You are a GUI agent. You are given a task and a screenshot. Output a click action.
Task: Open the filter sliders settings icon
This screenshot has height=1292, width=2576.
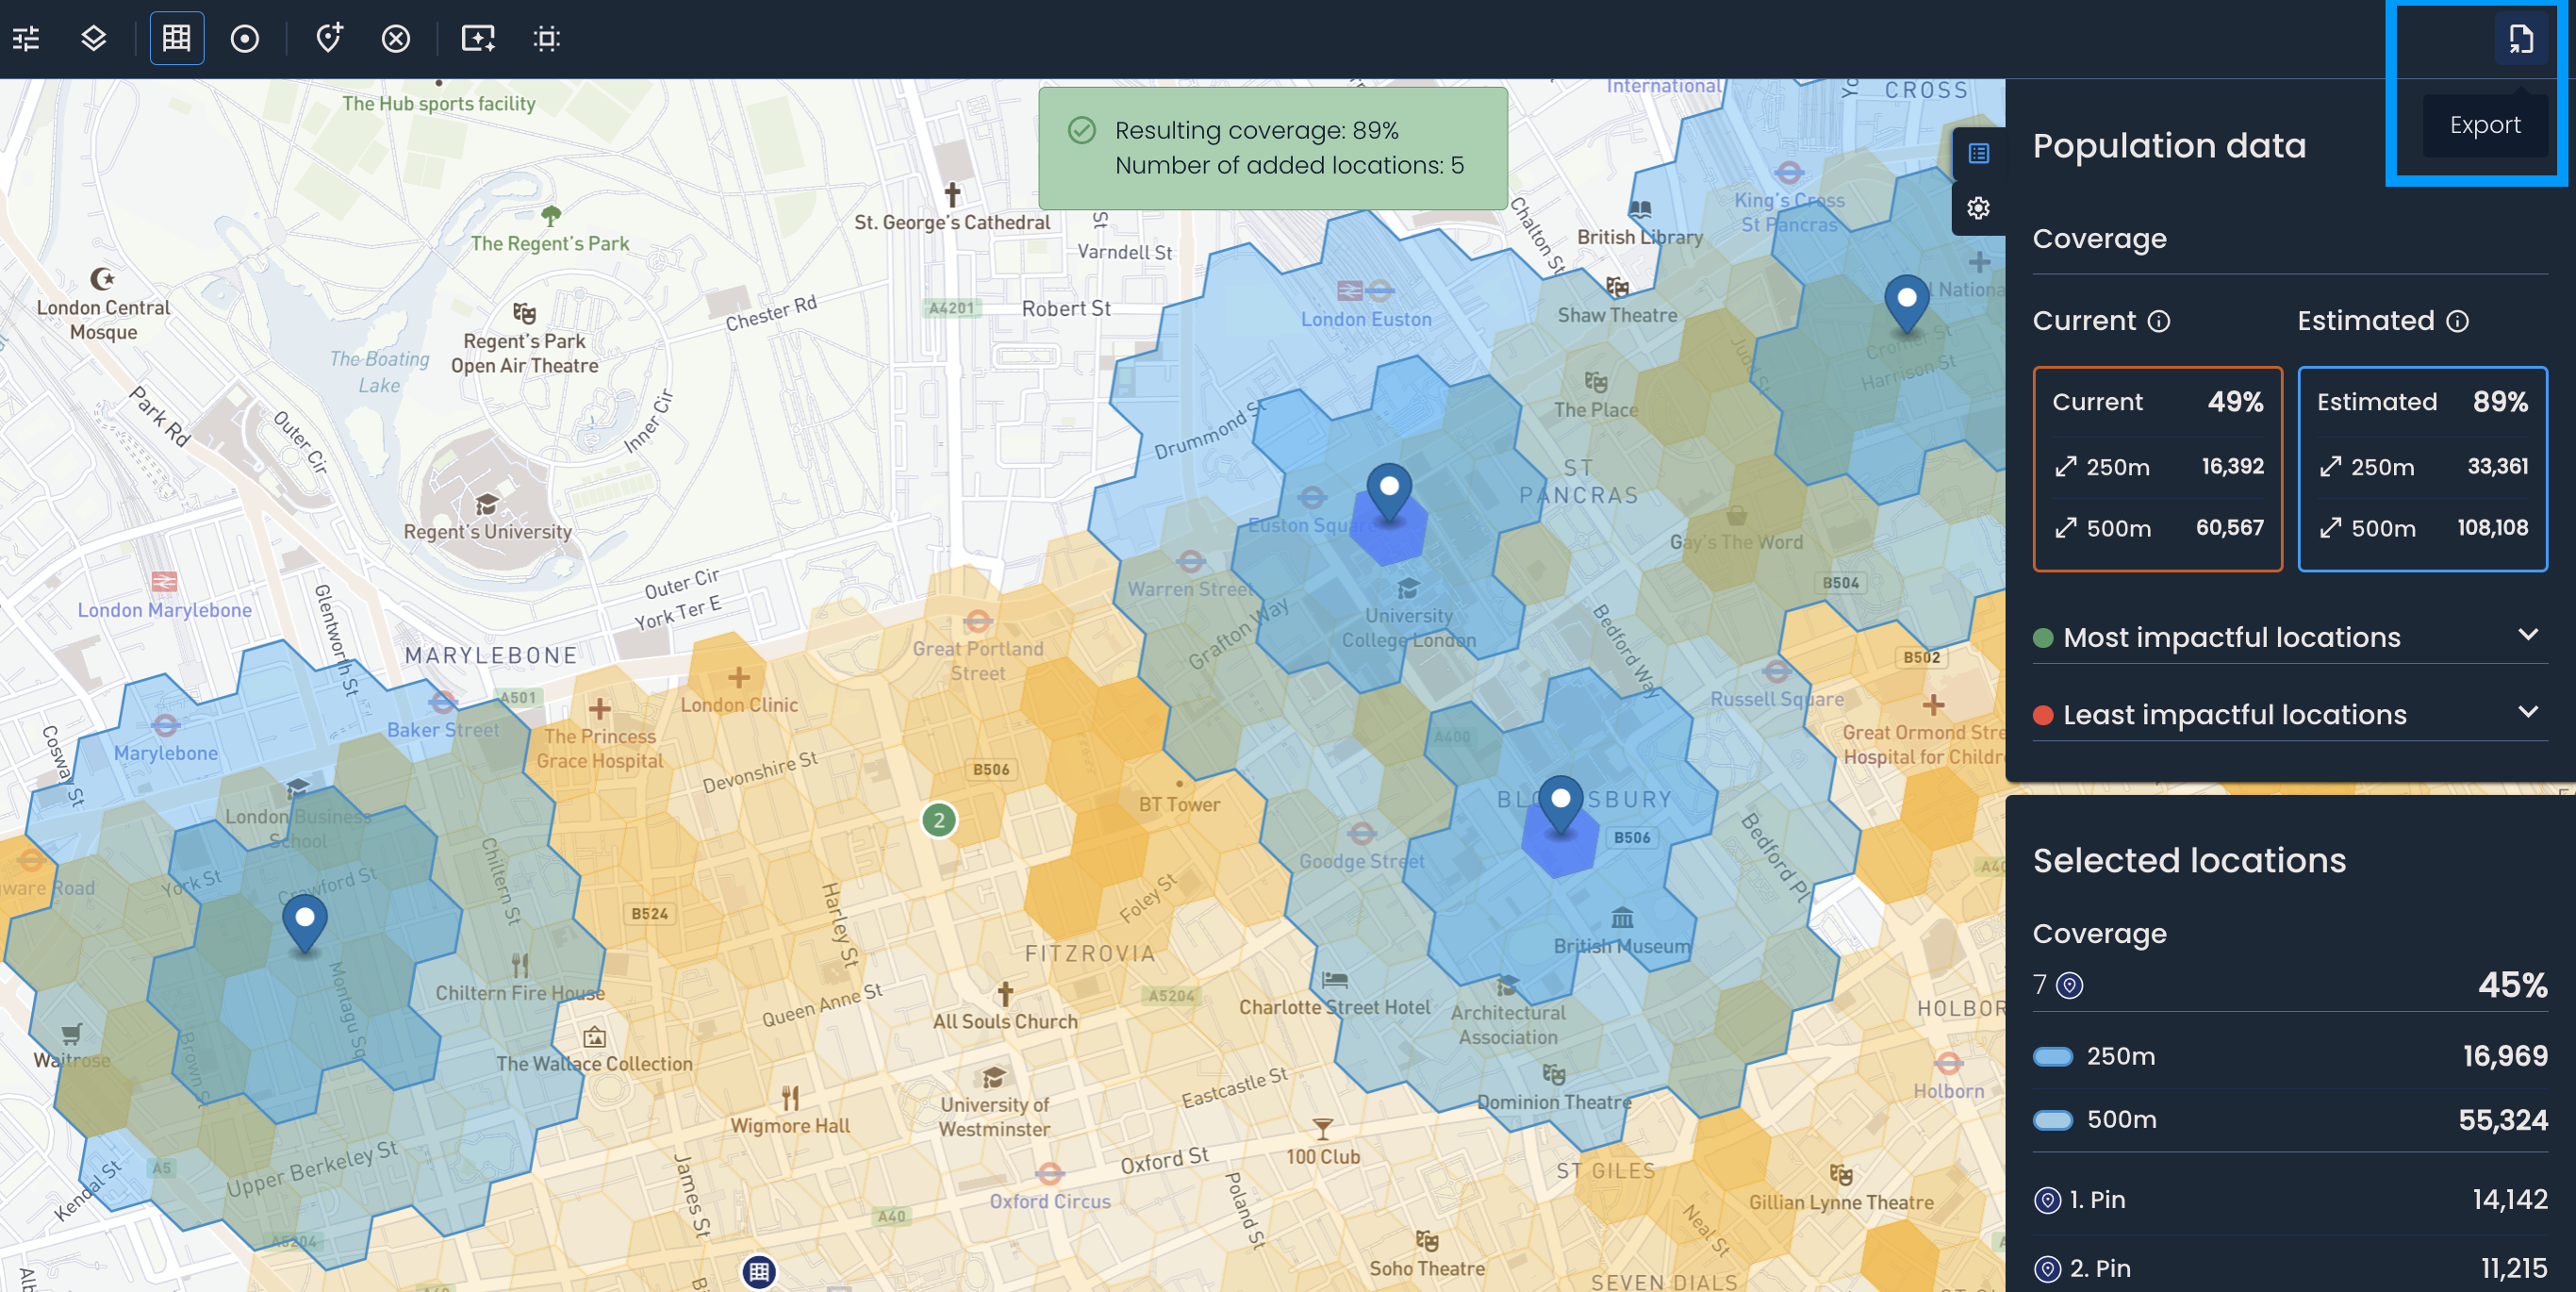pos(27,39)
